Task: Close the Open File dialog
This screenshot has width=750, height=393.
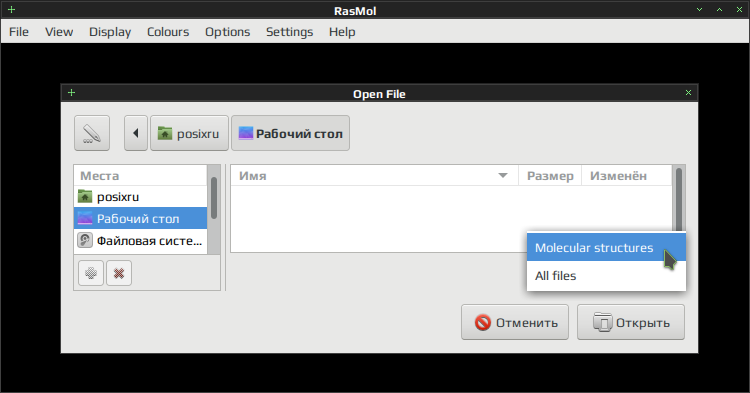Action: pos(688,93)
